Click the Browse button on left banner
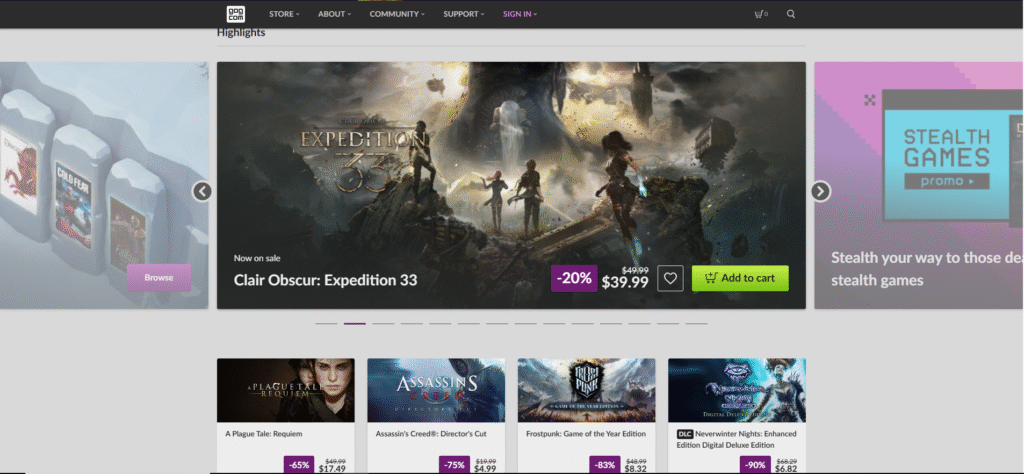Screen dimensions: 1024x474 (x=158, y=277)
